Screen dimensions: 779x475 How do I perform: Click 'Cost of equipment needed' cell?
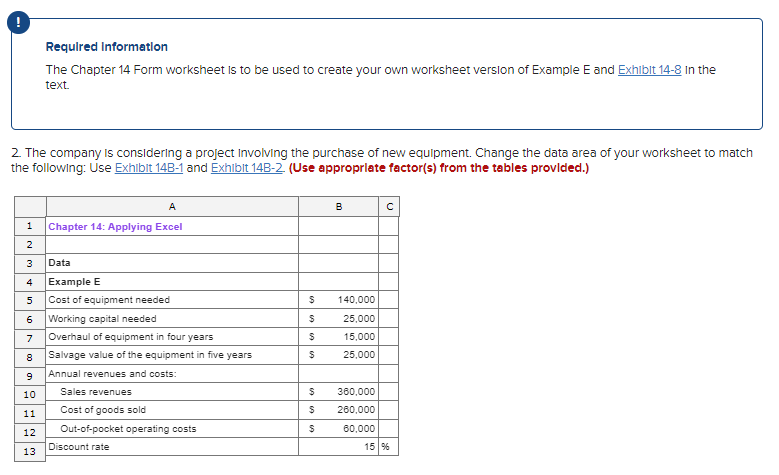click(x=172, y=300)
